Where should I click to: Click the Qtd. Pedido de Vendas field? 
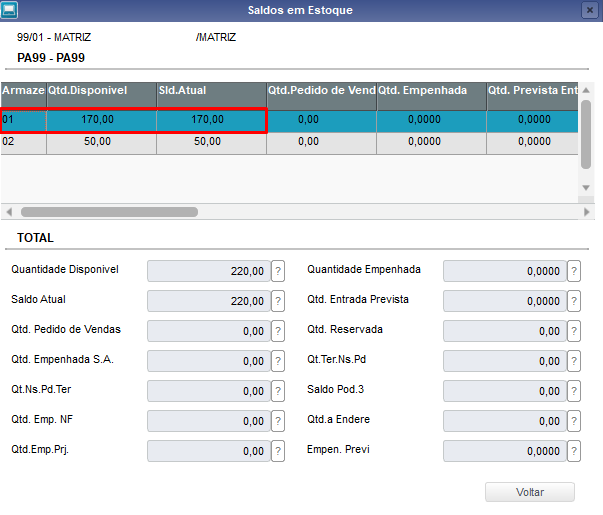tap(209, 331)
